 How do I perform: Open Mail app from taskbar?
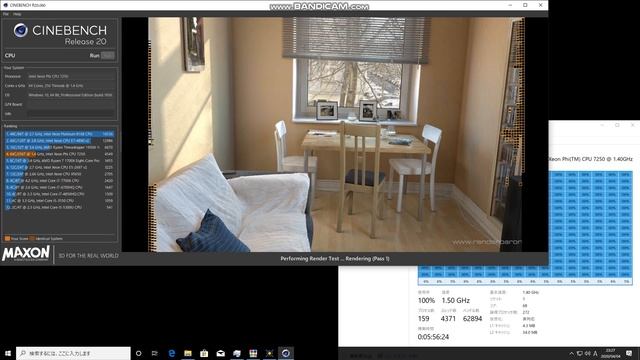[220, 353]
